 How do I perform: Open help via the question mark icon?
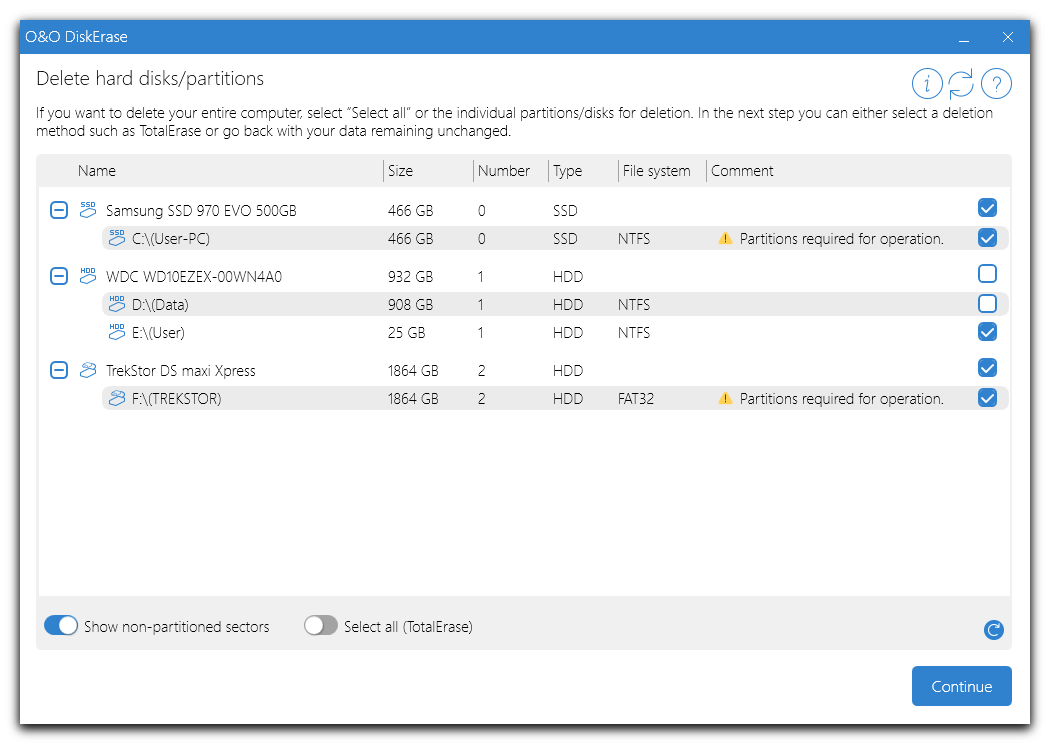(996, 84)
